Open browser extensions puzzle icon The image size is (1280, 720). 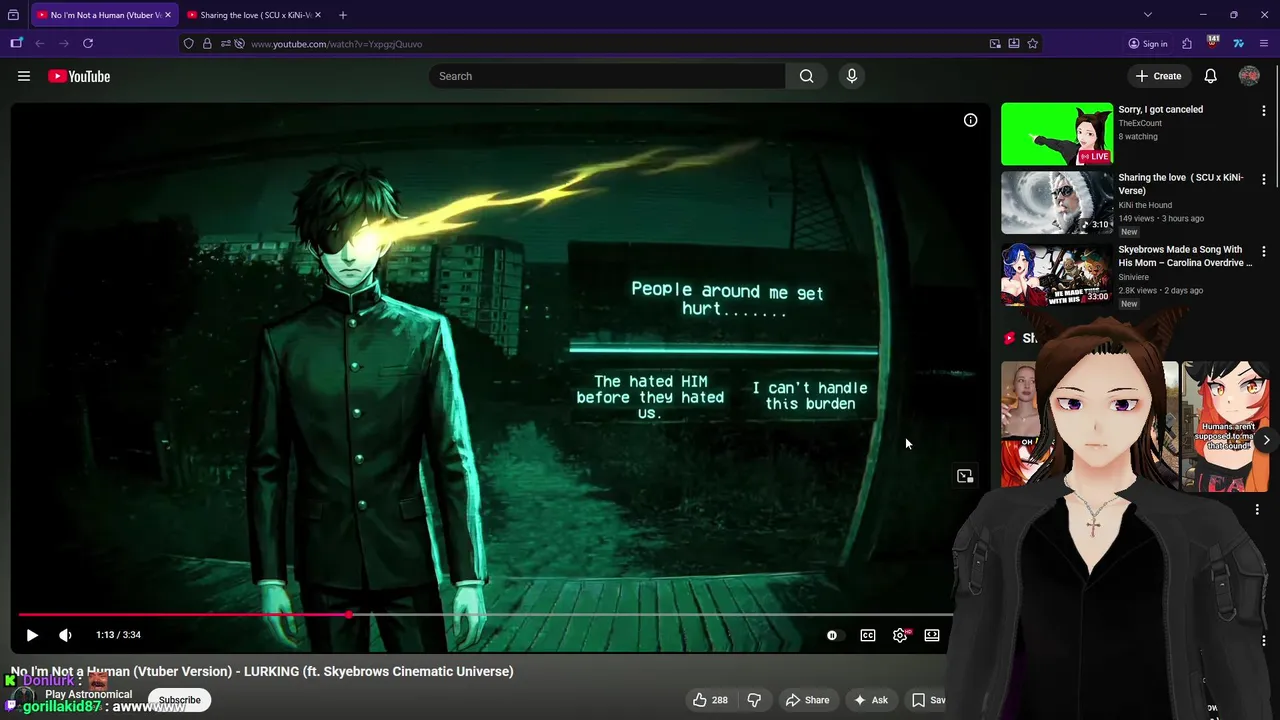(1187, 43)
